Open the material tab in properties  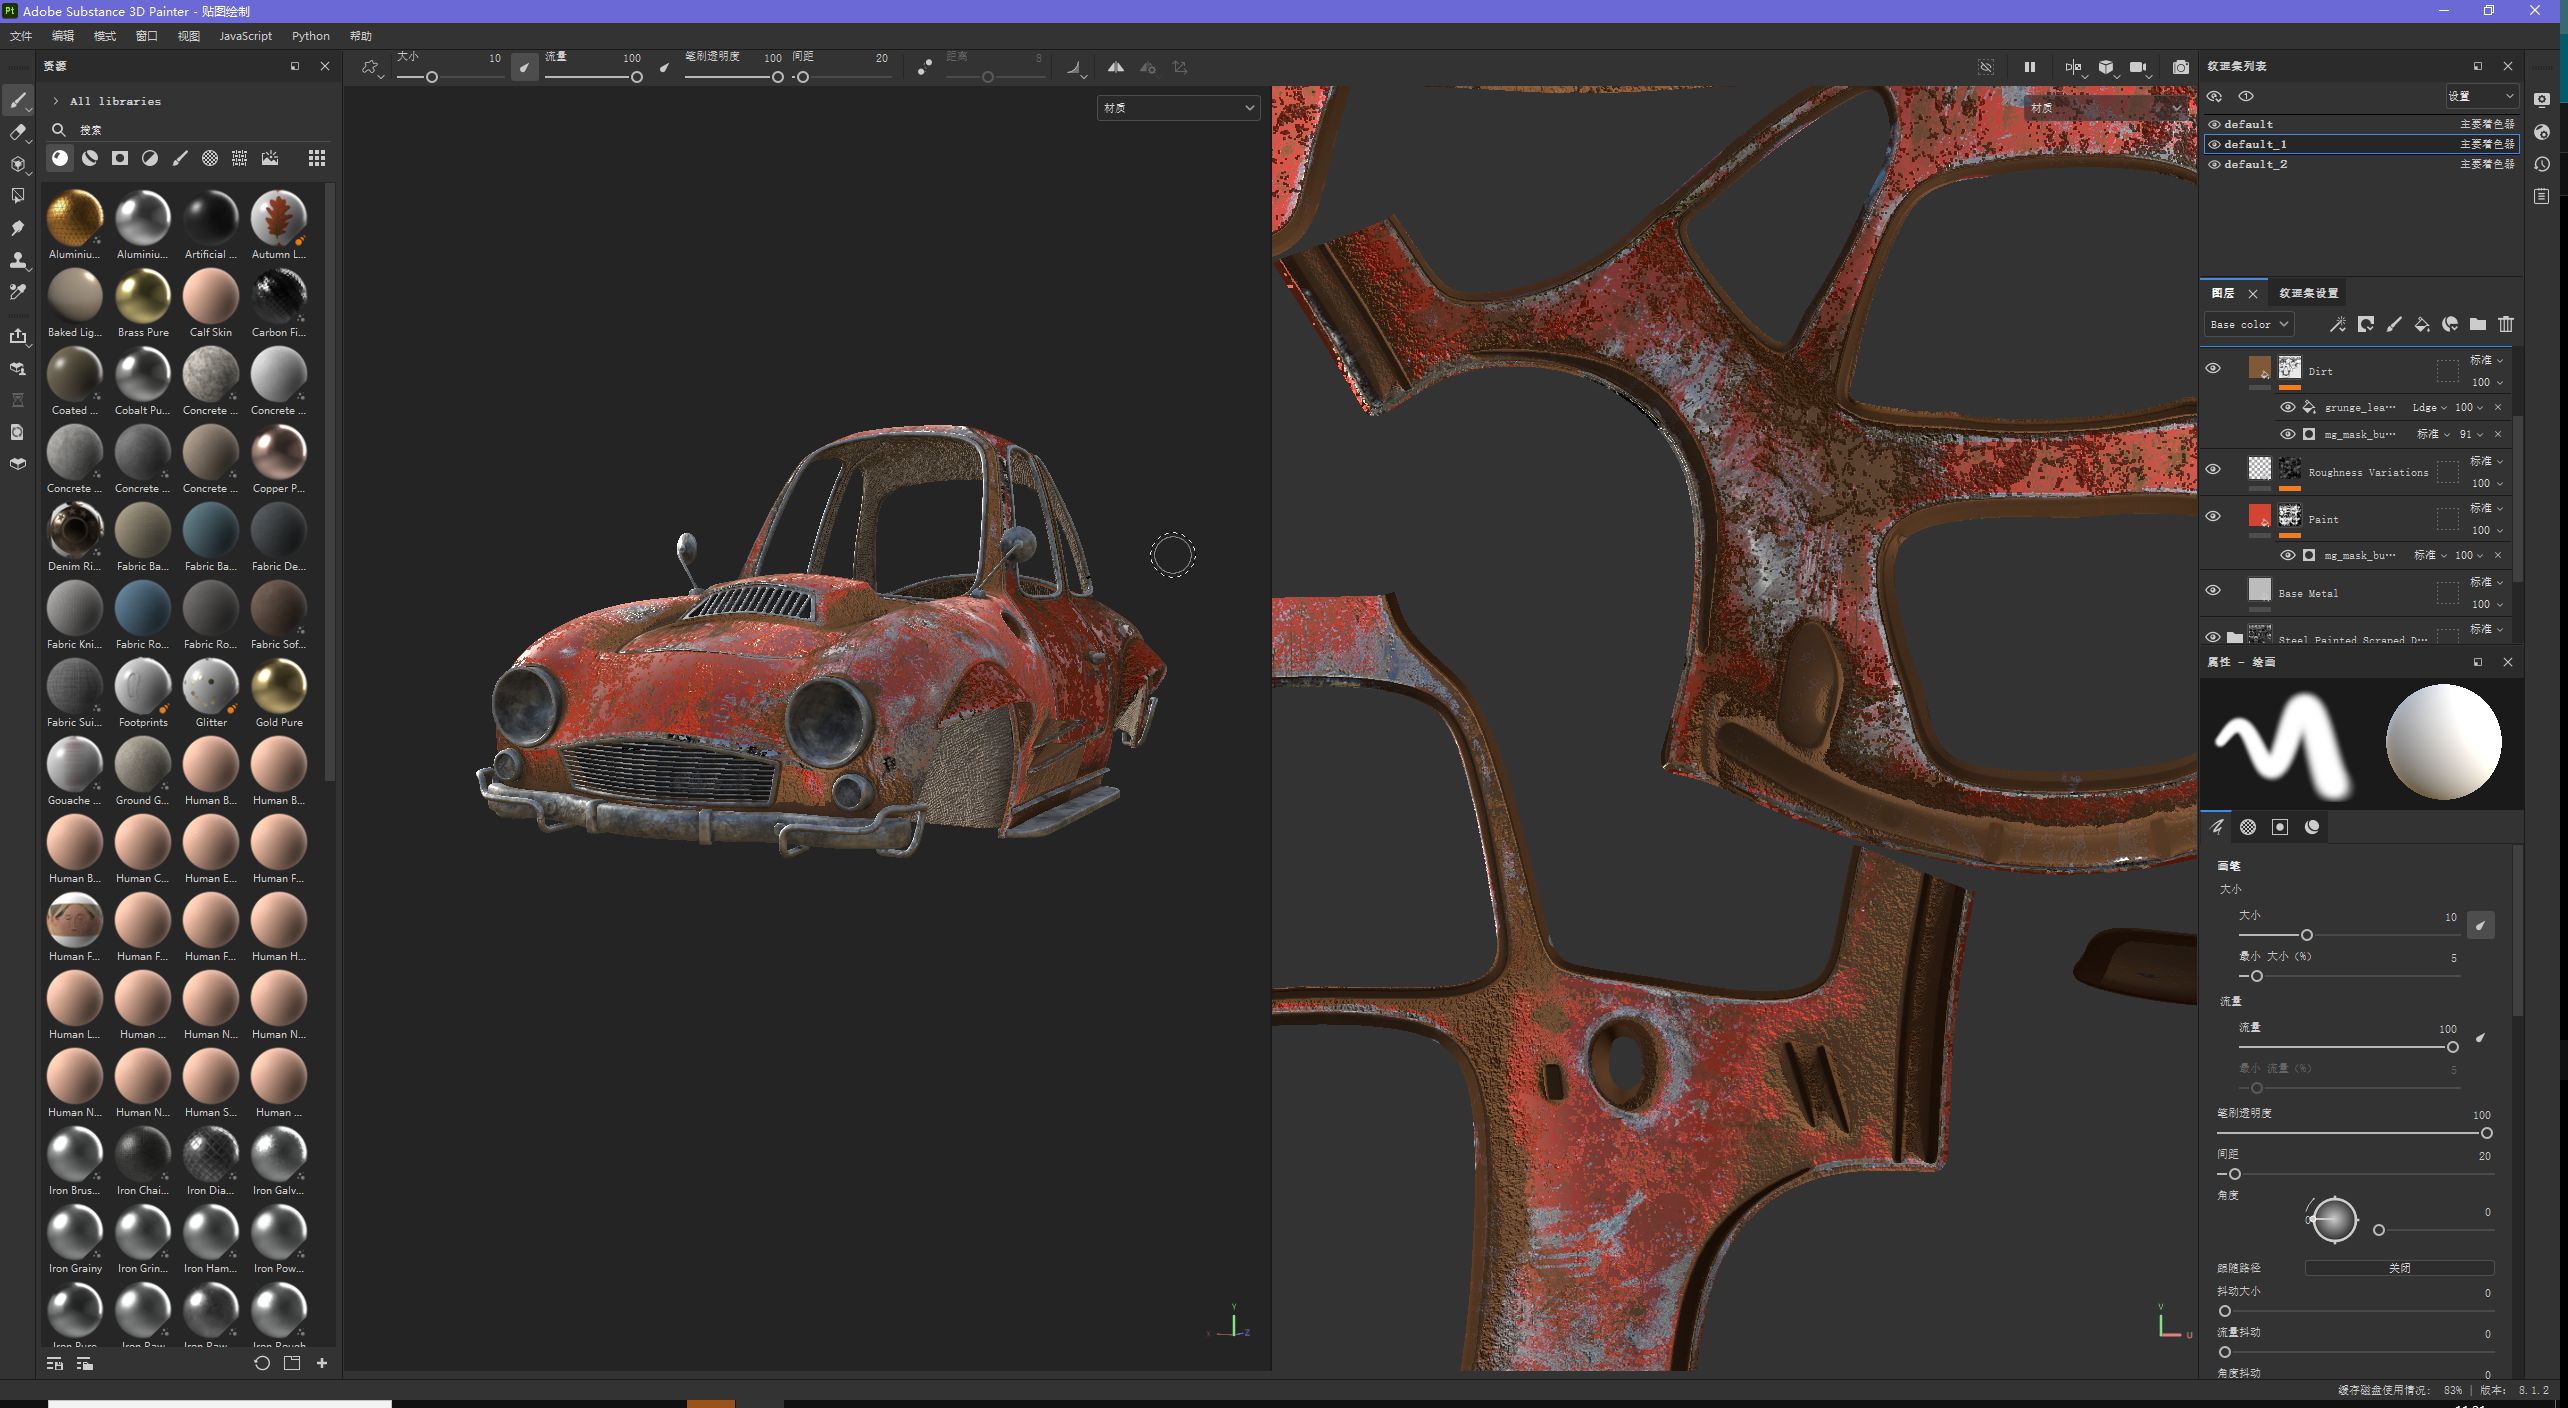coord(2312,827)
